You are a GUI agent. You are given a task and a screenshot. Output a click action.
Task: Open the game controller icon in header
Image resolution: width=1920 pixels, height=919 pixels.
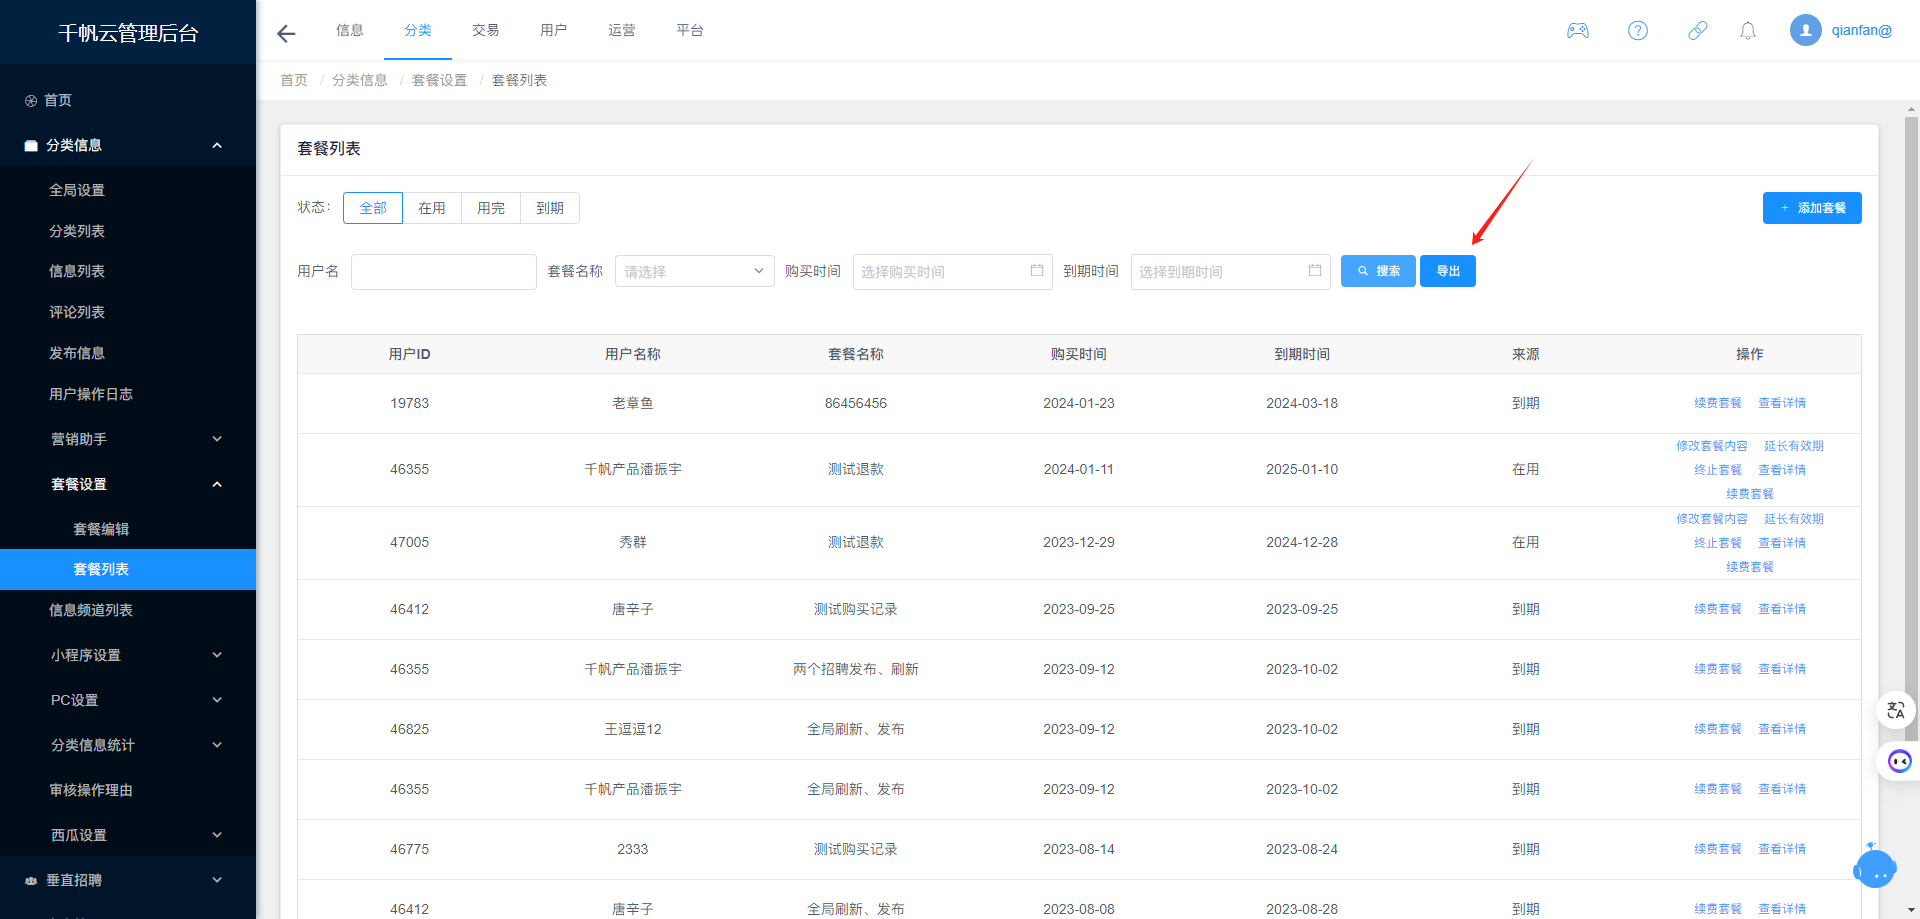(x=1578, y=31)
